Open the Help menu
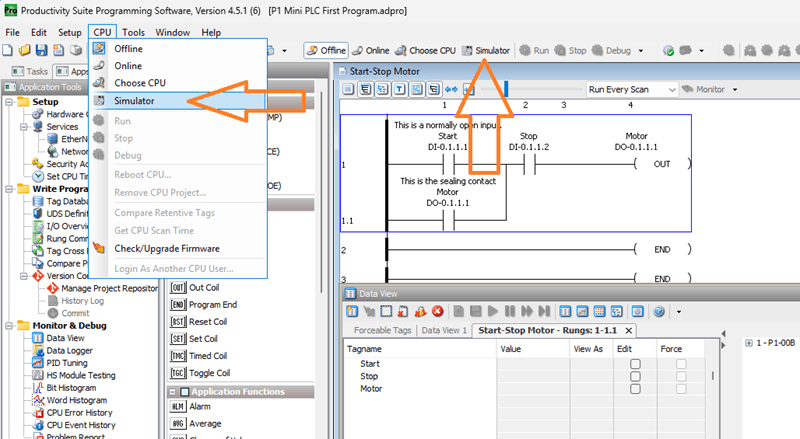 click(211, 32)
